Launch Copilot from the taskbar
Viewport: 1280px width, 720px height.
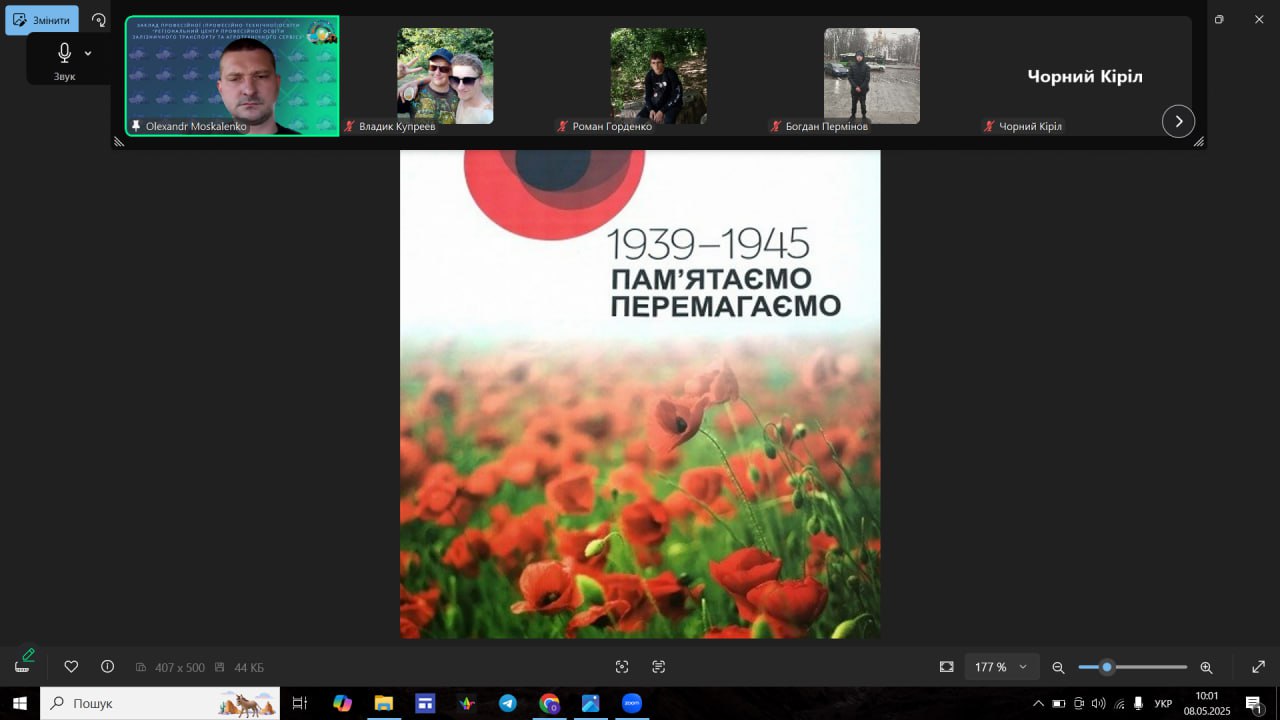pyautogui.click(x=343, y=703)
